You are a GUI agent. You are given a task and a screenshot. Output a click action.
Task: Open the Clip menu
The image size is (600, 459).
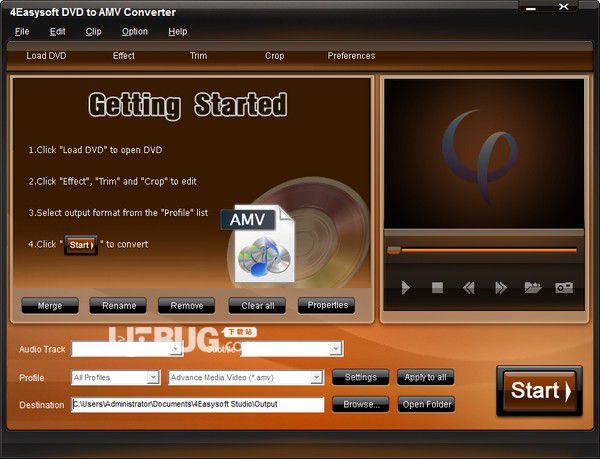pos(93,32)
